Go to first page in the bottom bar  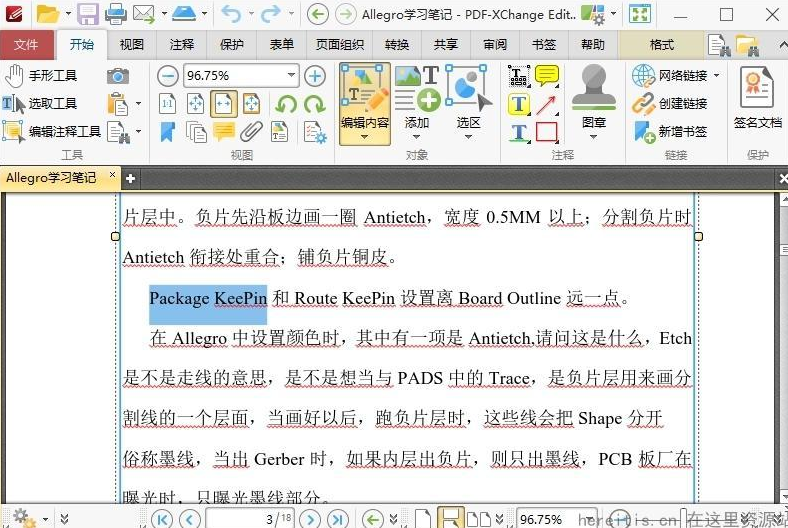pyautogui.click(x=162, y=518)
